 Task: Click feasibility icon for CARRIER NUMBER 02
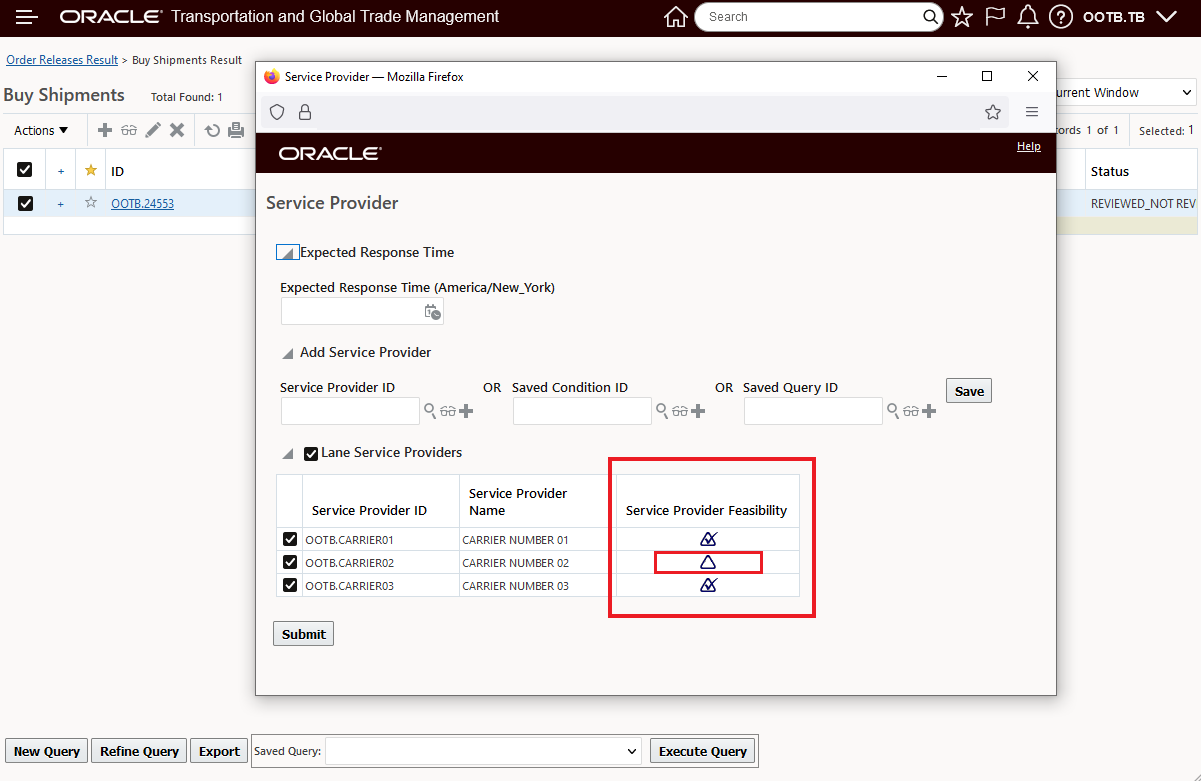708,562
